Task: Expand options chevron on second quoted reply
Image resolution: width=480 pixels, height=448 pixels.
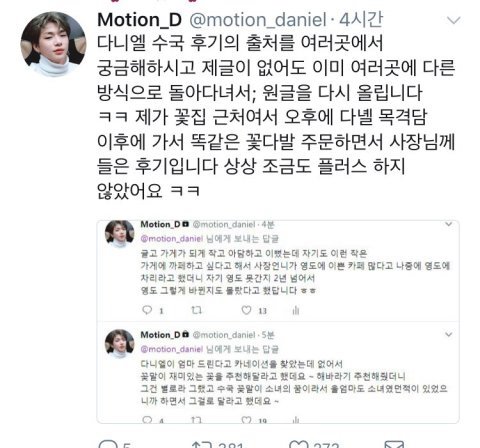Action: click(x=449, y=334)
